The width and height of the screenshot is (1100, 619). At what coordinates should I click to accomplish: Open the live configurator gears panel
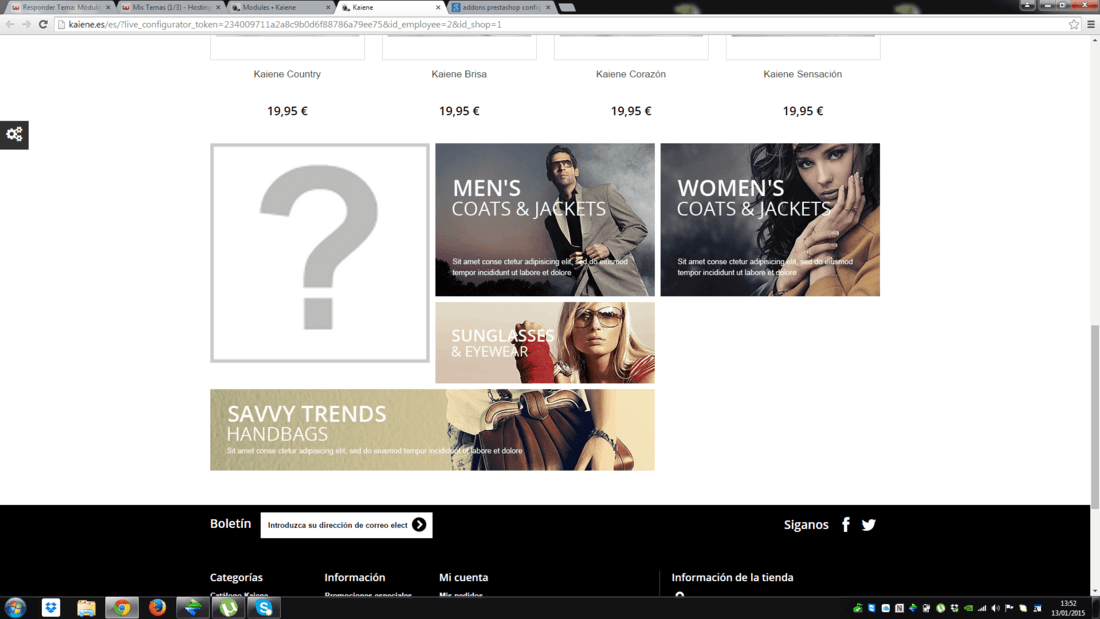14,134
